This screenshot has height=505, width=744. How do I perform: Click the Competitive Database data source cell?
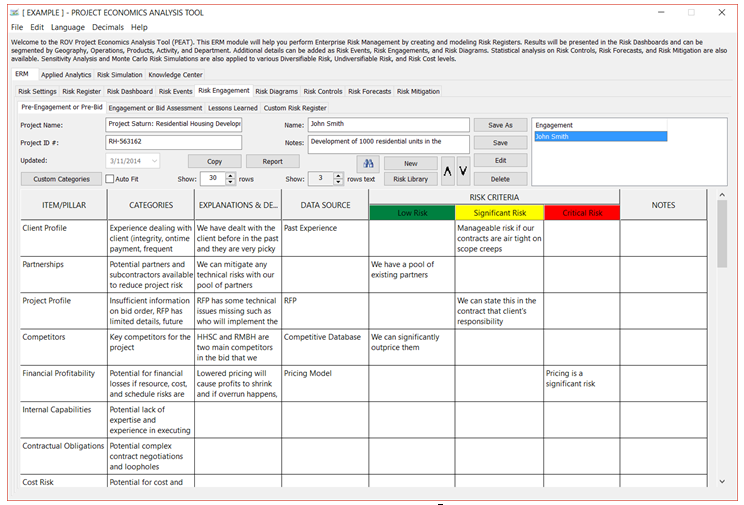click(325, 347)
